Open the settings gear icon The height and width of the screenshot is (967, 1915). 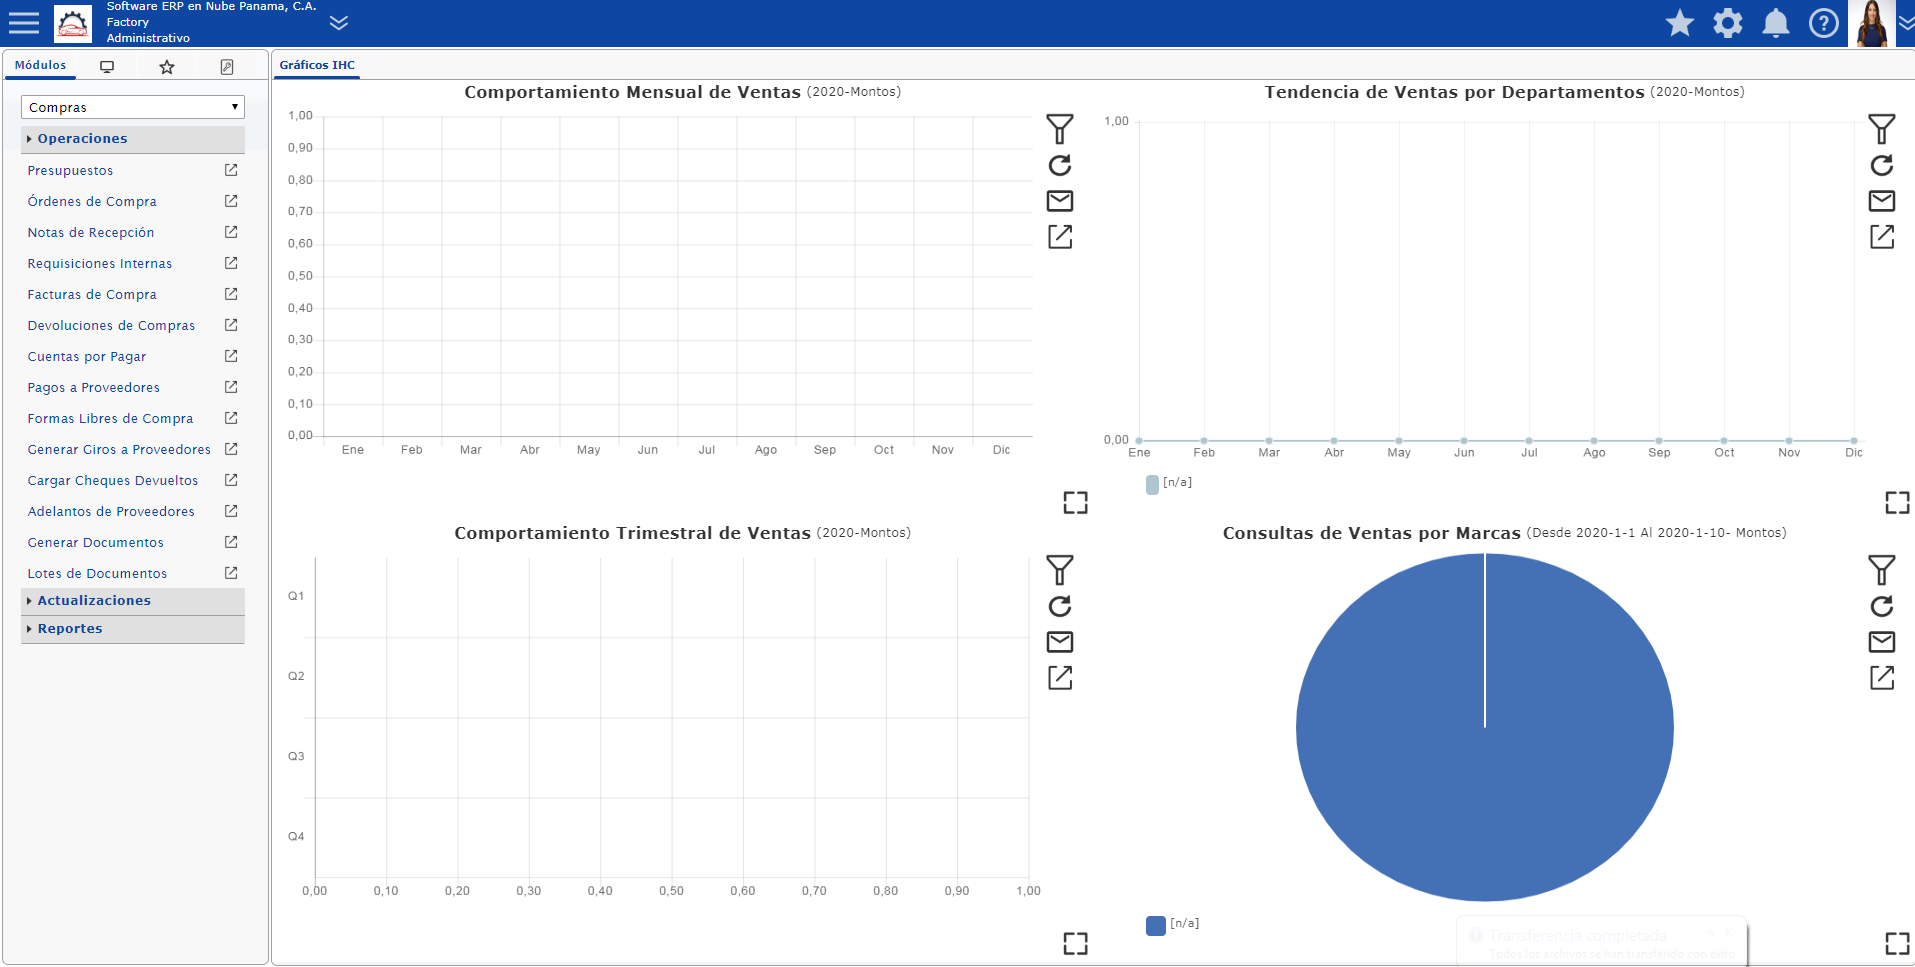coord(1728,23)
